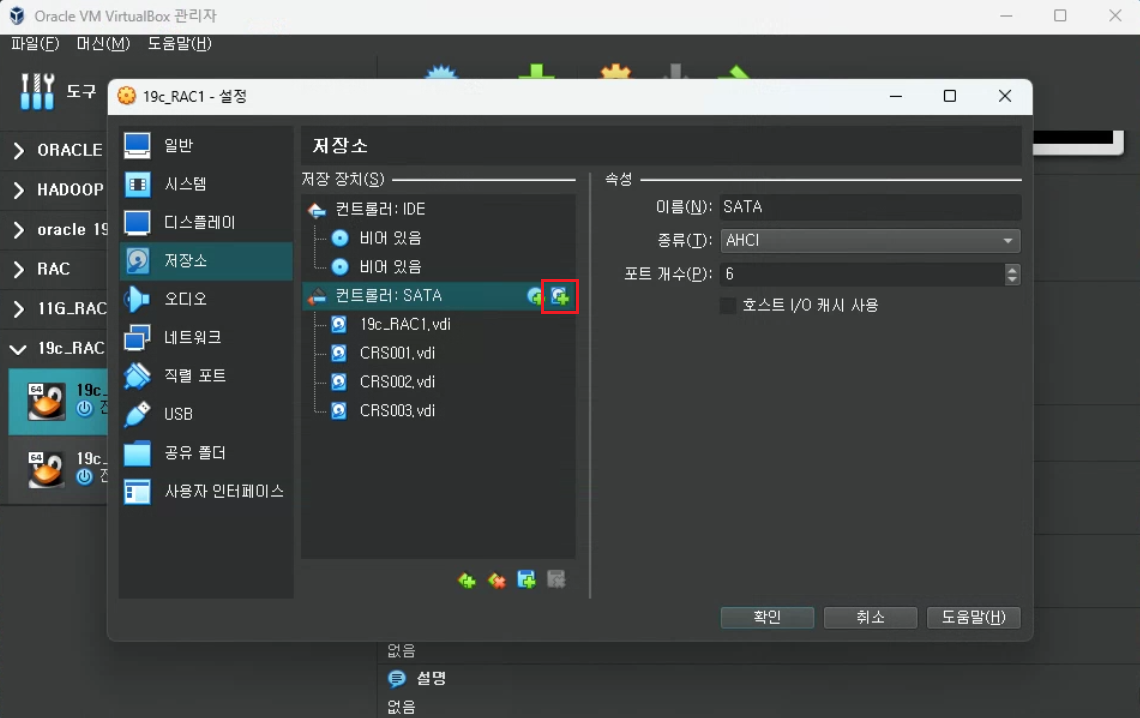
Task: Select the CRS001.vdi disk
Action: click(438, 353)
